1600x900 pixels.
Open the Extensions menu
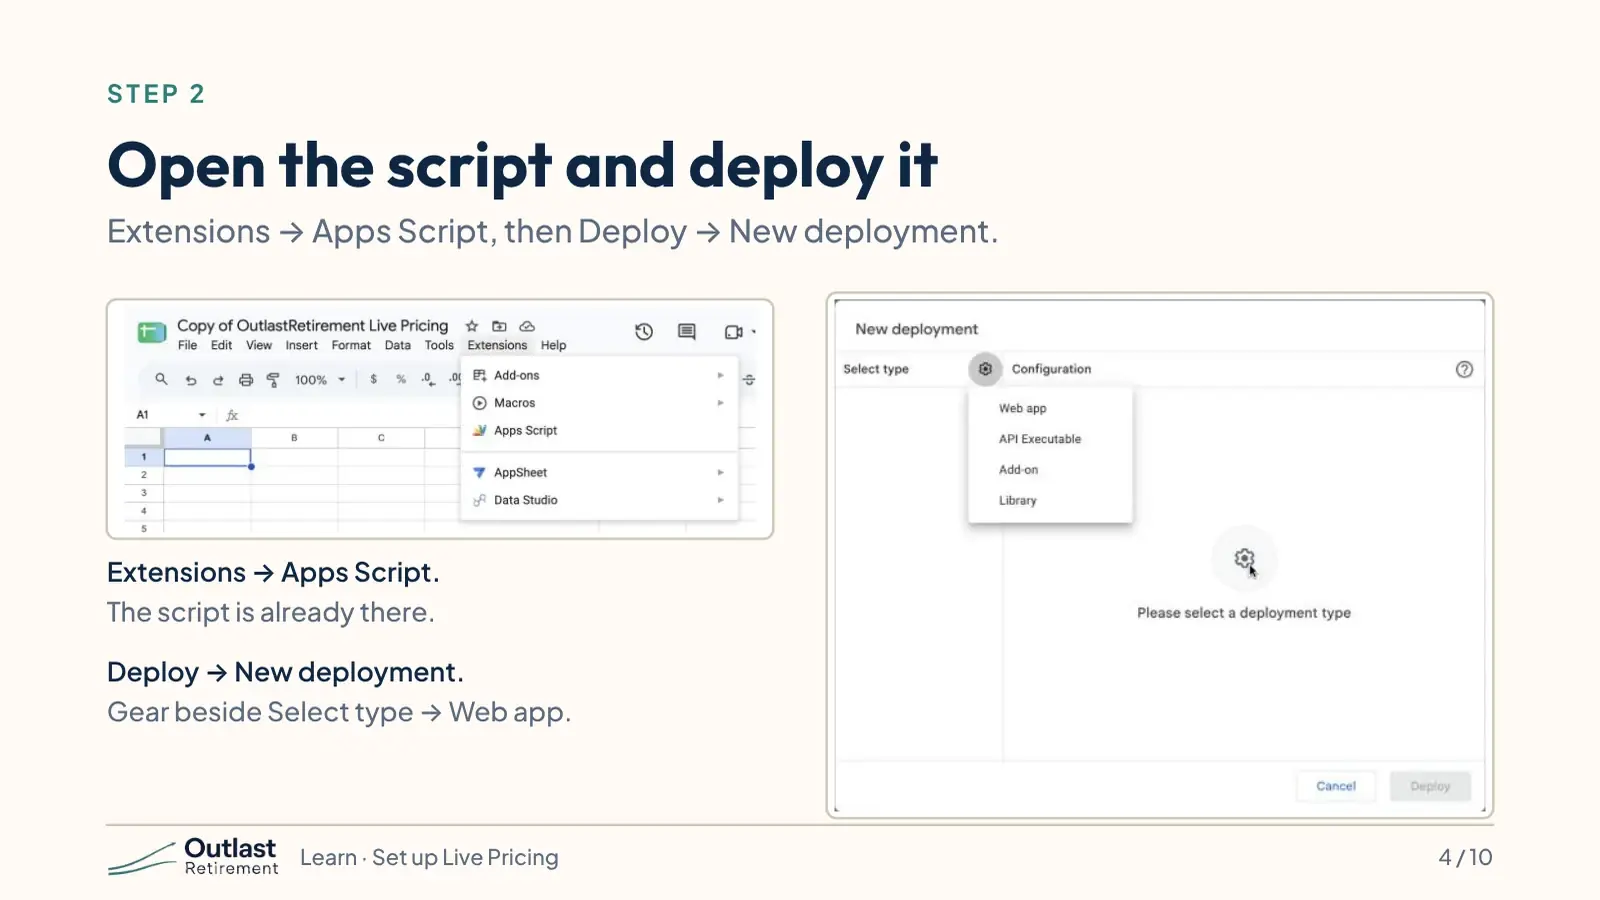(497, 345)
